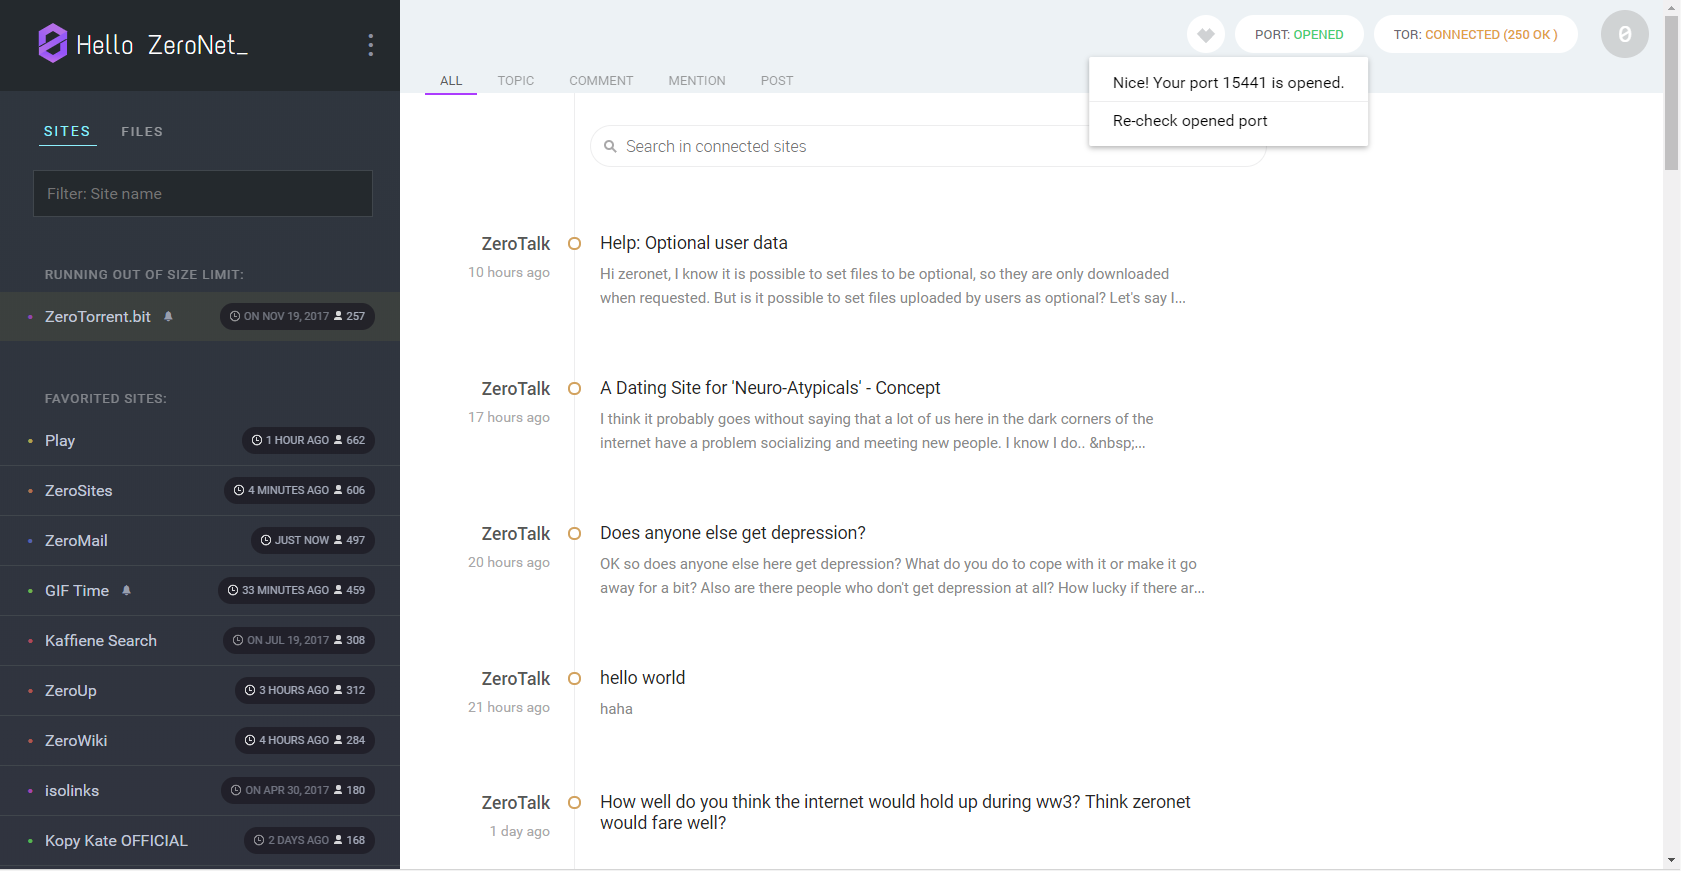Open ZeroTorrent.bit site
1681x871 pixels.
coord(98,316)
